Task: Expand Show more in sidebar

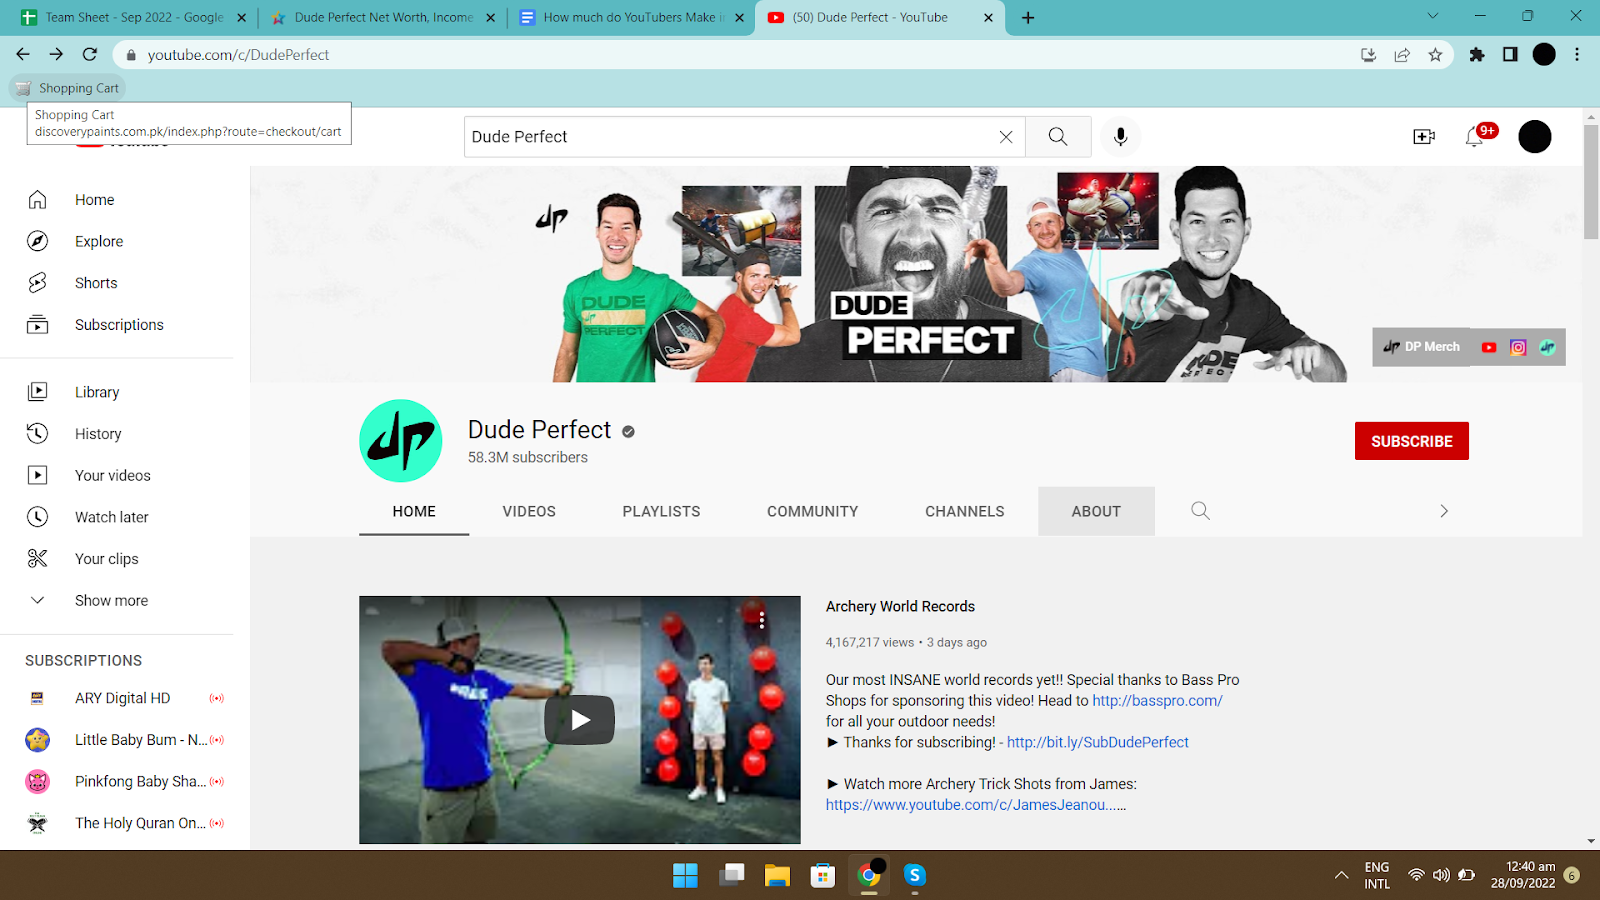Action: [x=111, y=601]
